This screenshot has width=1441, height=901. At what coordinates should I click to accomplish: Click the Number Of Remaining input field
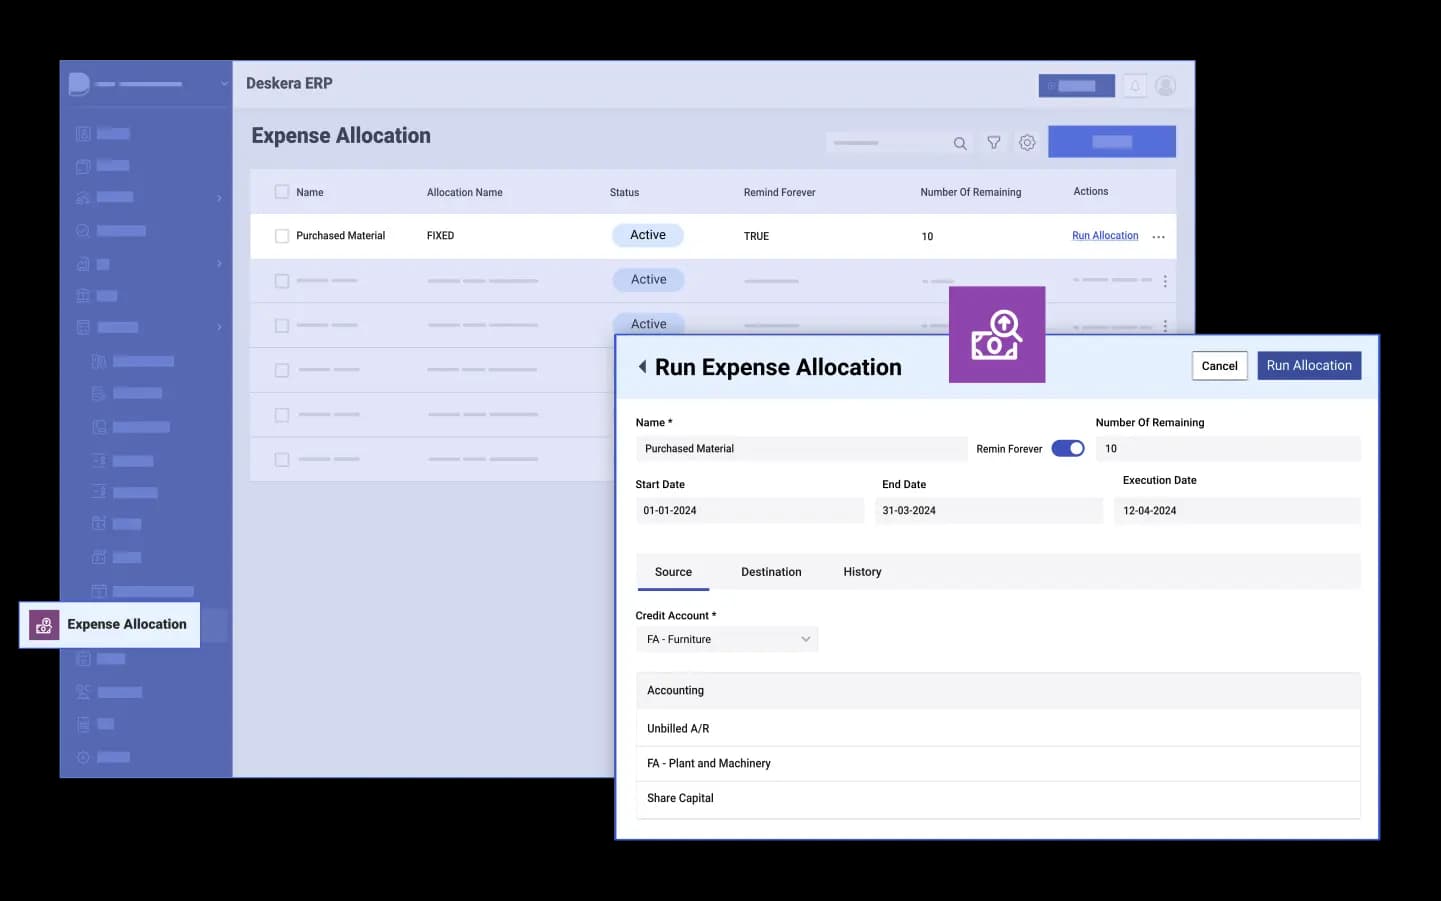(x=1228, y=449)
